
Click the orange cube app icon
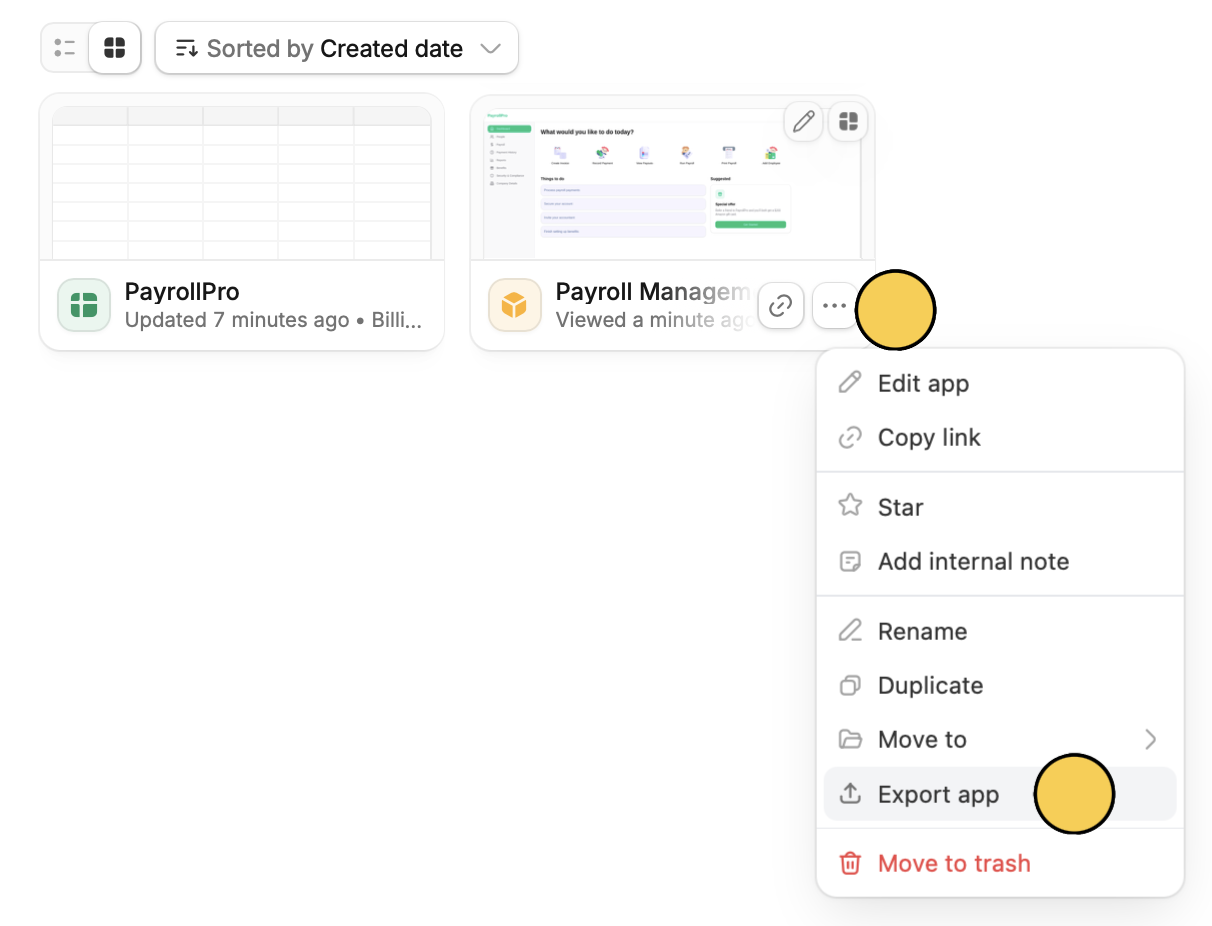pyautogui.click(x=515, y=305)
